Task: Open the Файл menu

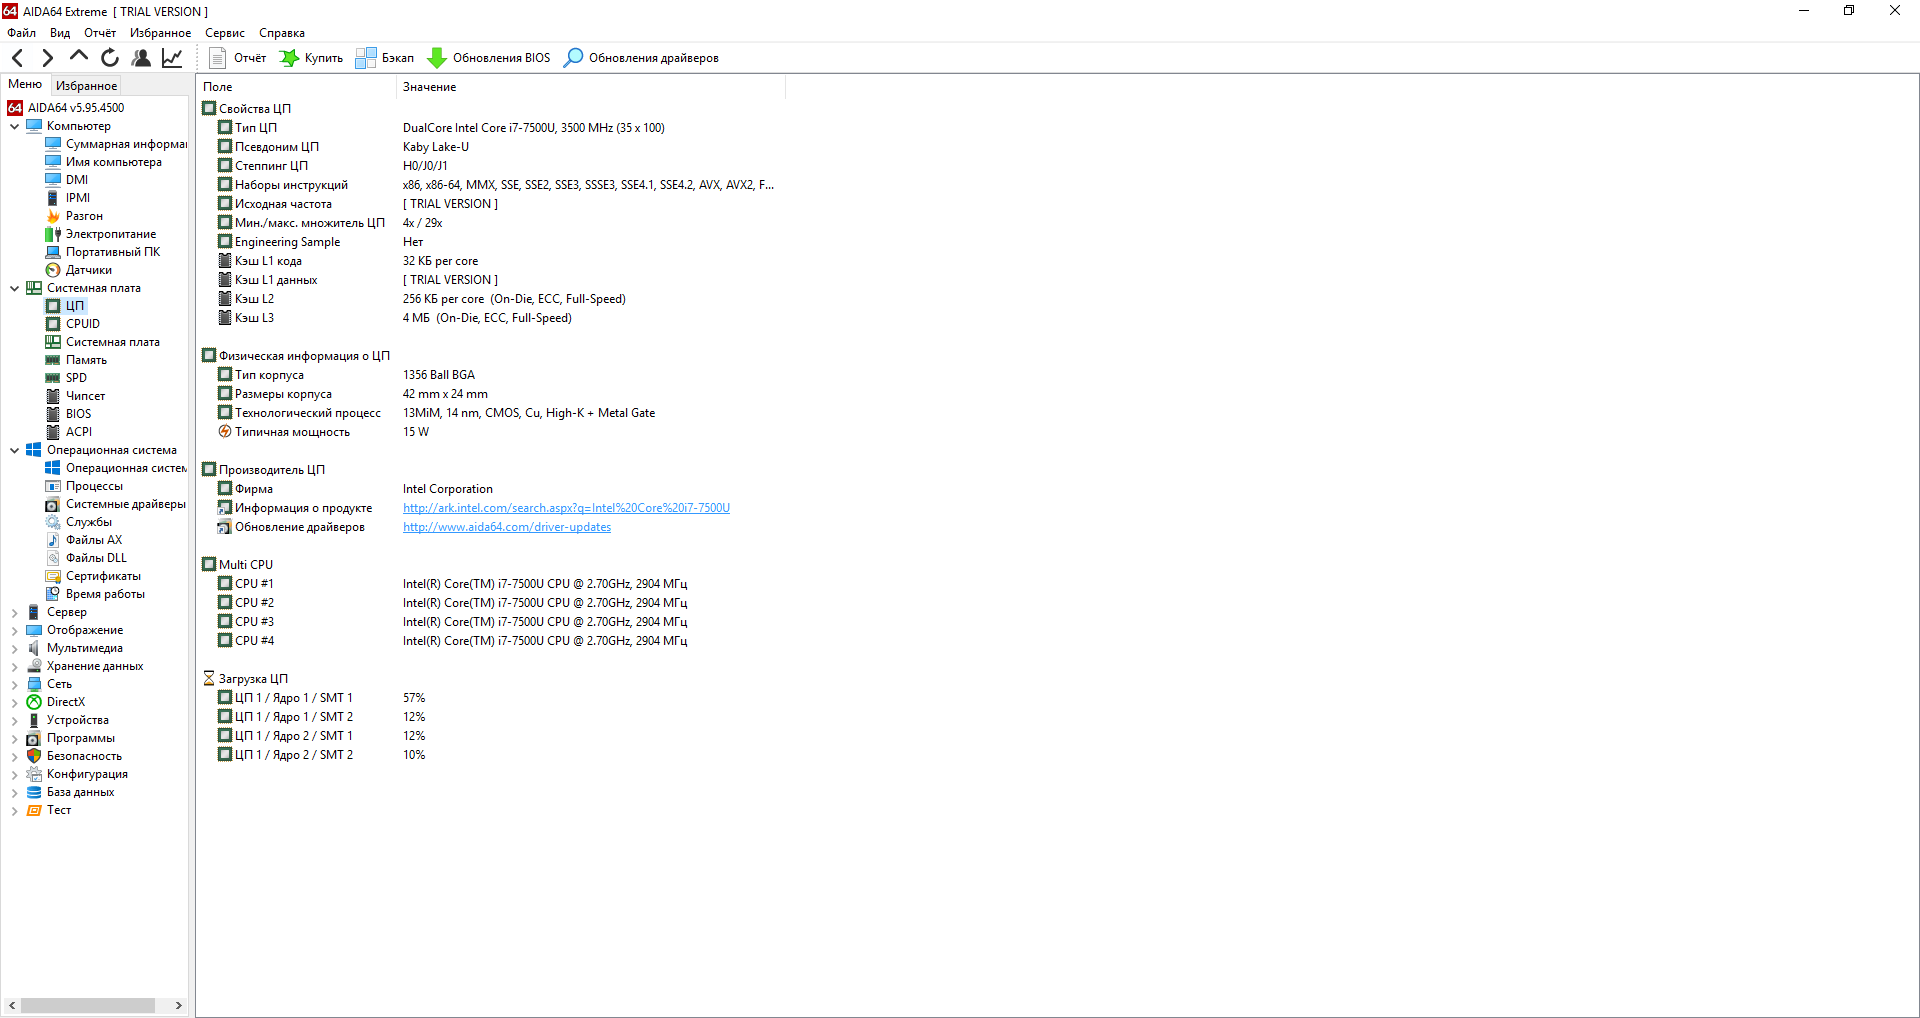Action: 21,33
